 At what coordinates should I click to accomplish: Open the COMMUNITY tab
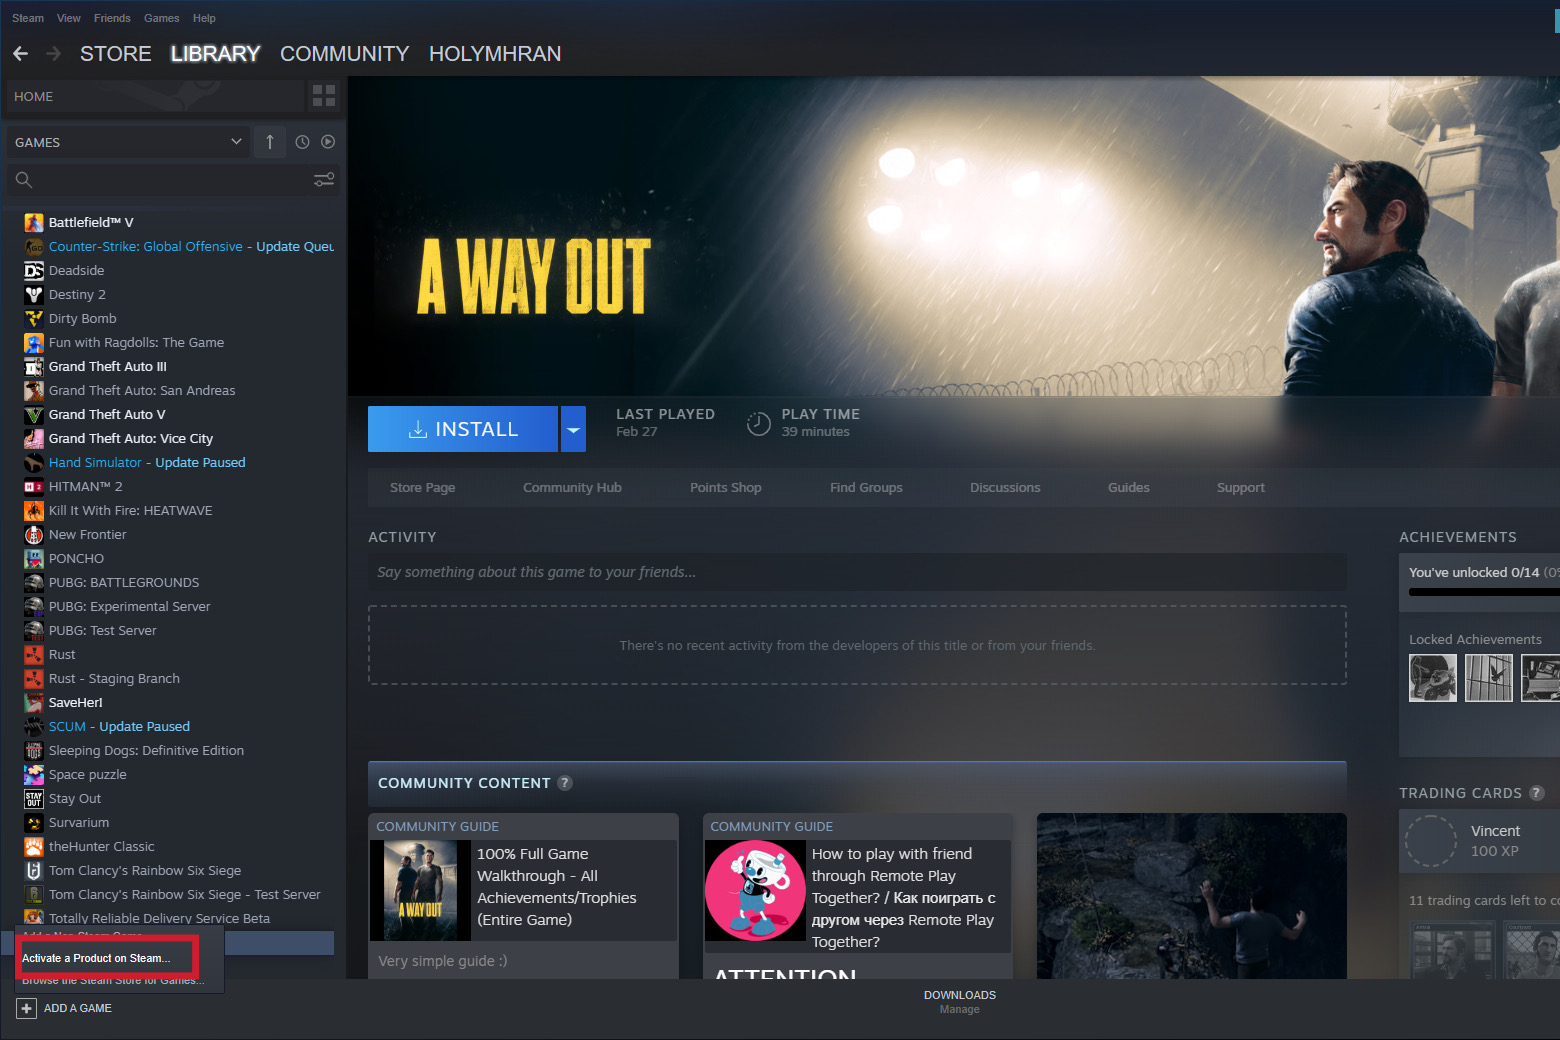tap(345, 54)
